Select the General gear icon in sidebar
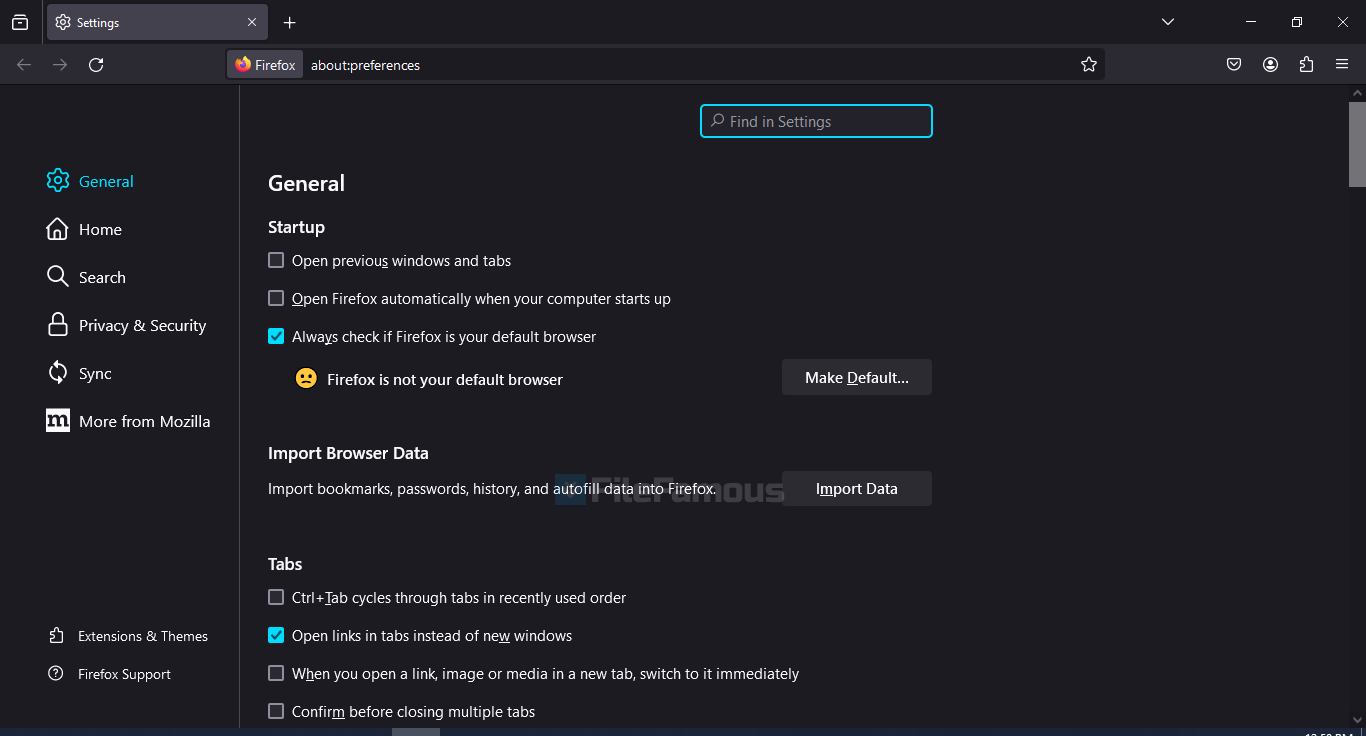The image size is (1366, 736). point(58,181)
